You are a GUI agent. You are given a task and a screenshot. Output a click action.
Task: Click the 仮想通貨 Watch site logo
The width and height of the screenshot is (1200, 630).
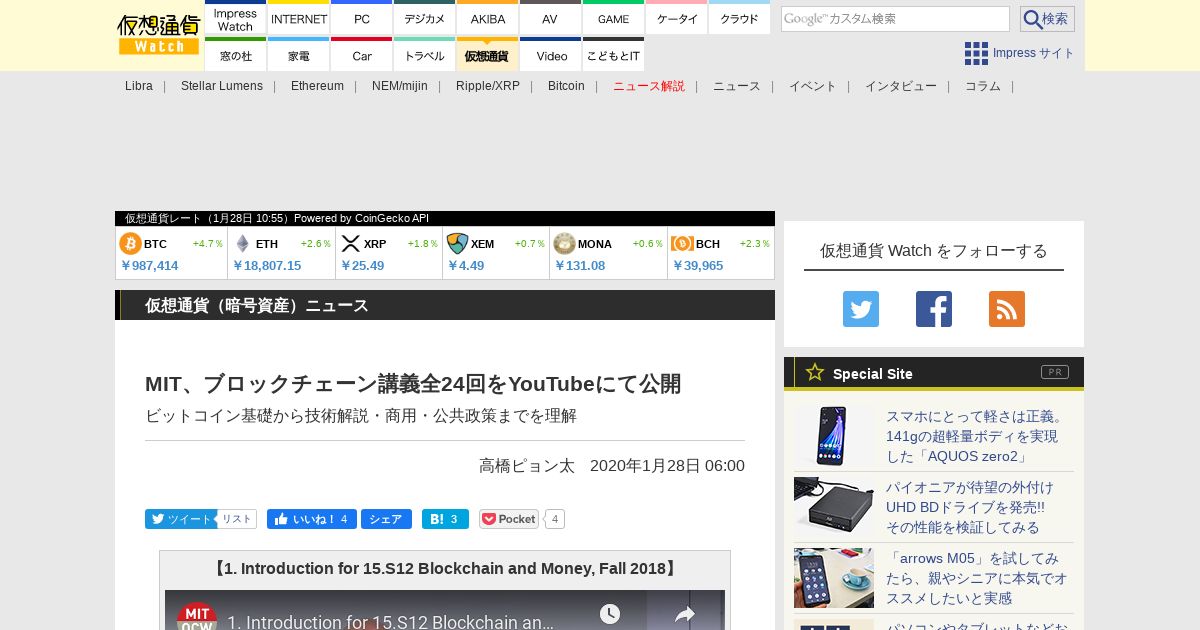click(x=159, y=35)
